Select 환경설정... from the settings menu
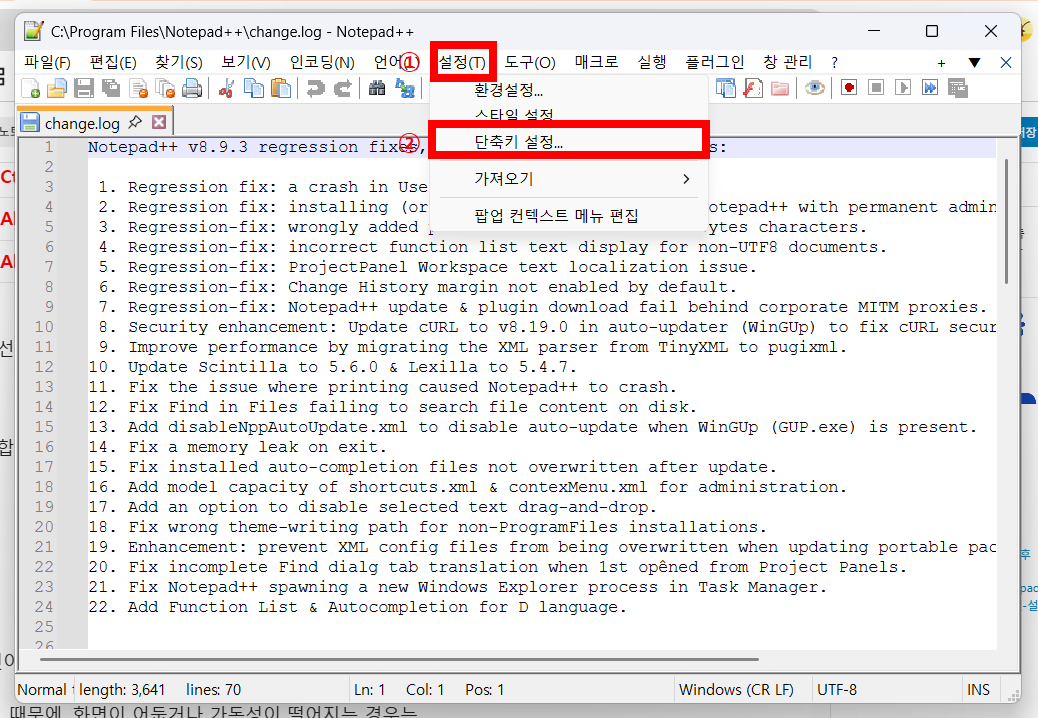The width and height of the screenshot is (1038, 718). pyautogui.click(x=569, y=89)
